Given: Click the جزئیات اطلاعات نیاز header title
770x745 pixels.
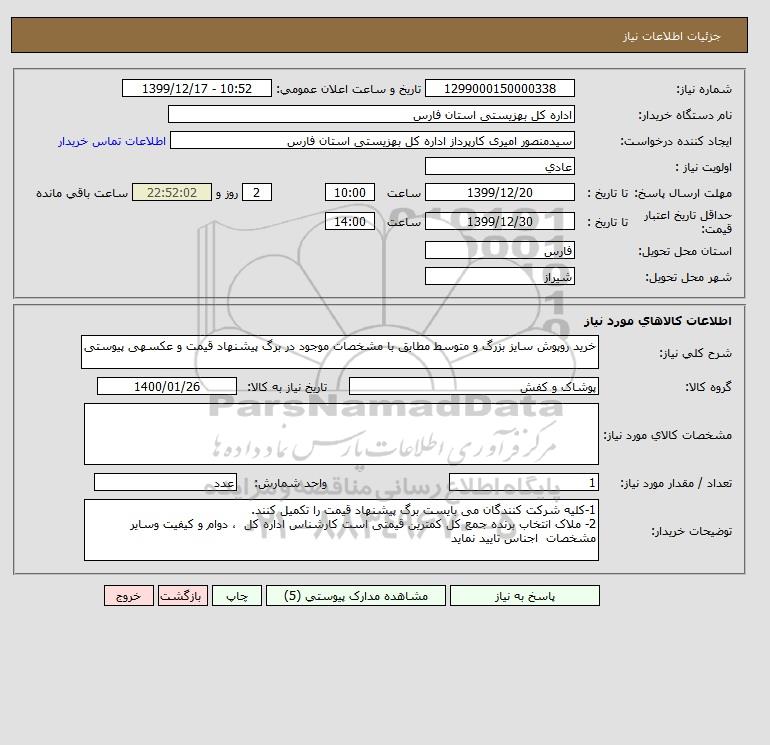Looking at the screenshot, I should (671, 36).
